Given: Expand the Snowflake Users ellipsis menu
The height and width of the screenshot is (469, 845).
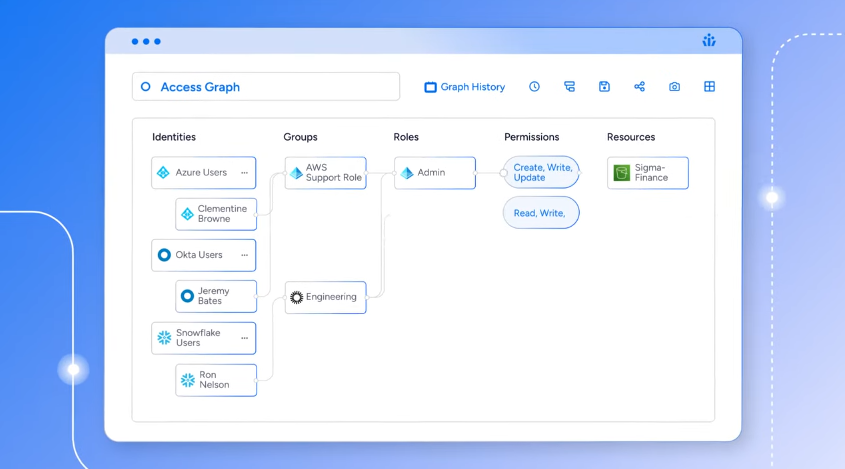Looking at the screenshot, I should [244, 338].
